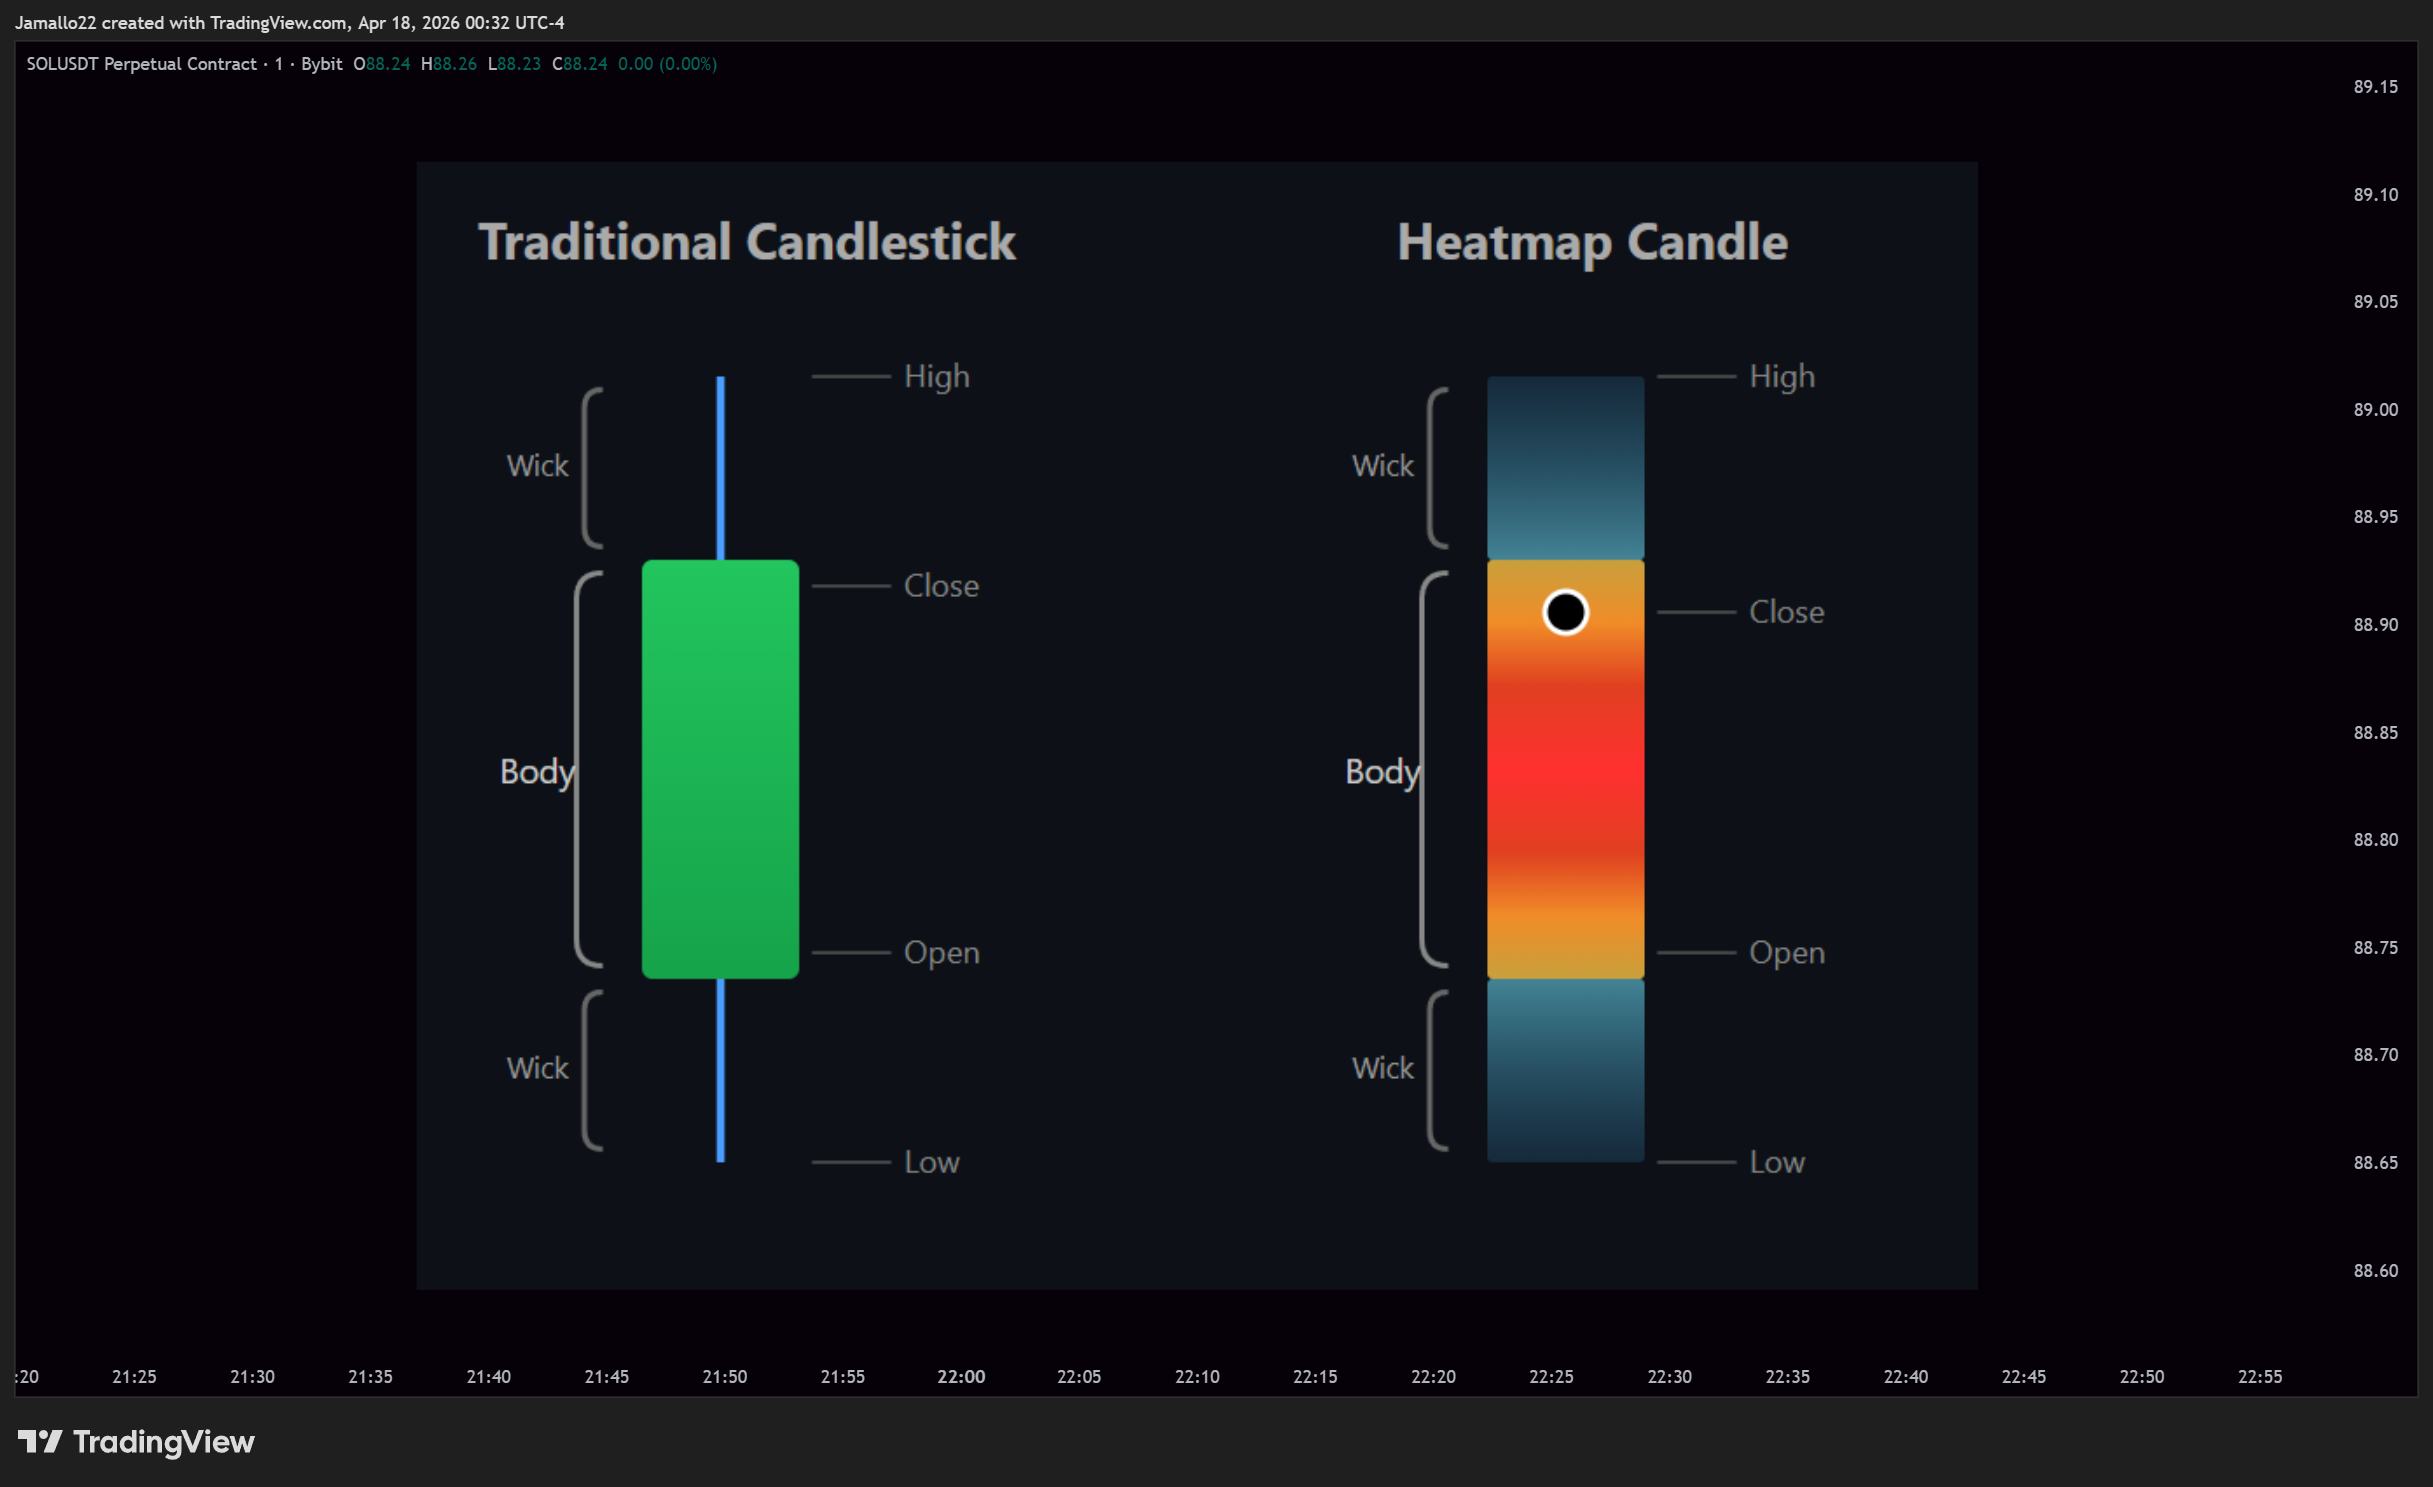Click 22:20 on the time axis
The height and width of the screenshot is (1487, 2433).
pos(1433,1377)
